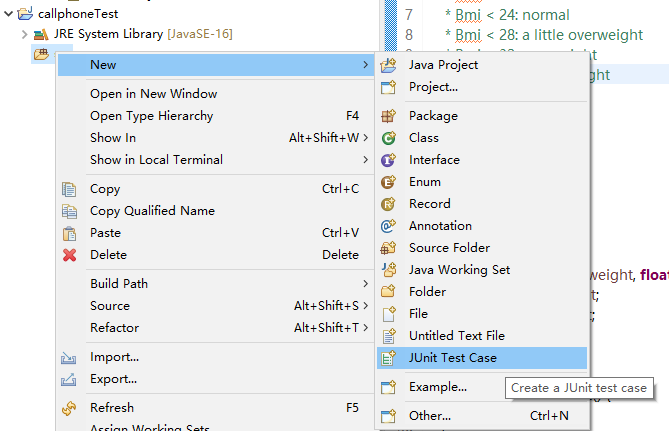This screenshot has height=431, width=669.
Task: Select Untitled Text File entry
Action: (x=482, y=336)
